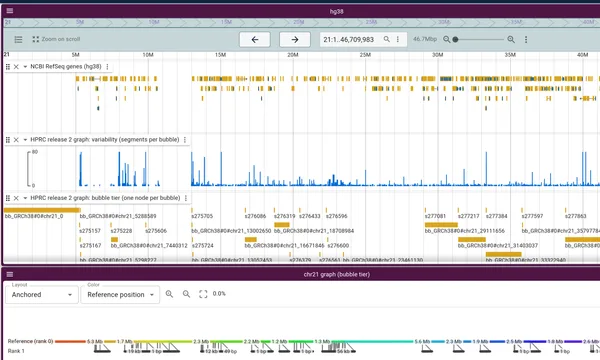Open the hg38 view hamburger menu

pyautogui.click(x=10, y=11)
